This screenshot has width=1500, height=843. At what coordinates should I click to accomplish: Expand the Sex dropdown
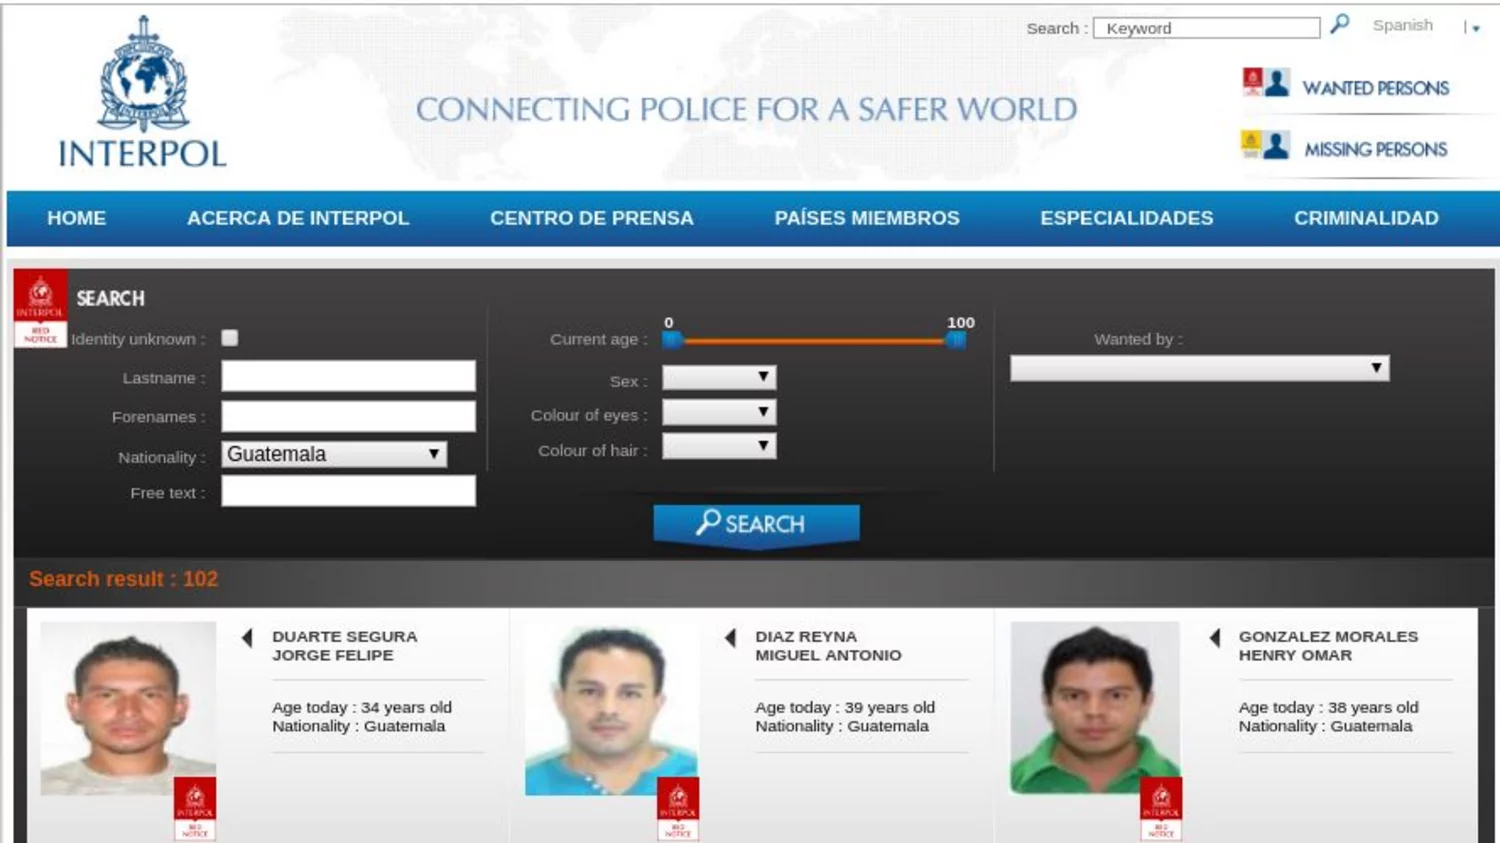click(719, 377)
